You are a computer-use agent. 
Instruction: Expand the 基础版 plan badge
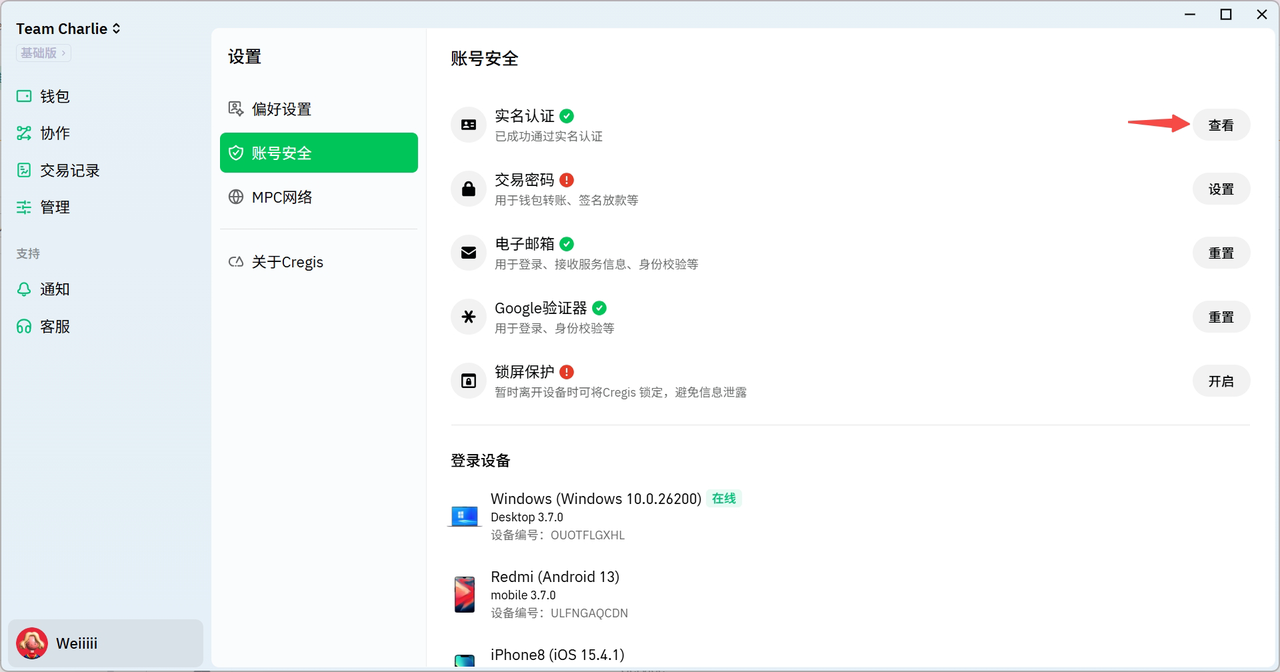[x=43, y=53]
